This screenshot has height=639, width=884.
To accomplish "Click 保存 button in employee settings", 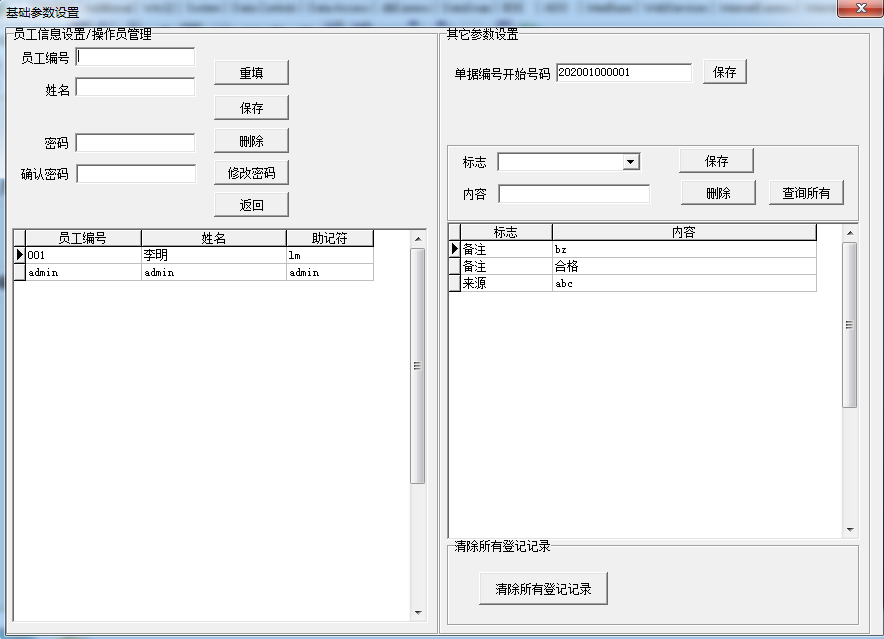I will pos(251,108).
